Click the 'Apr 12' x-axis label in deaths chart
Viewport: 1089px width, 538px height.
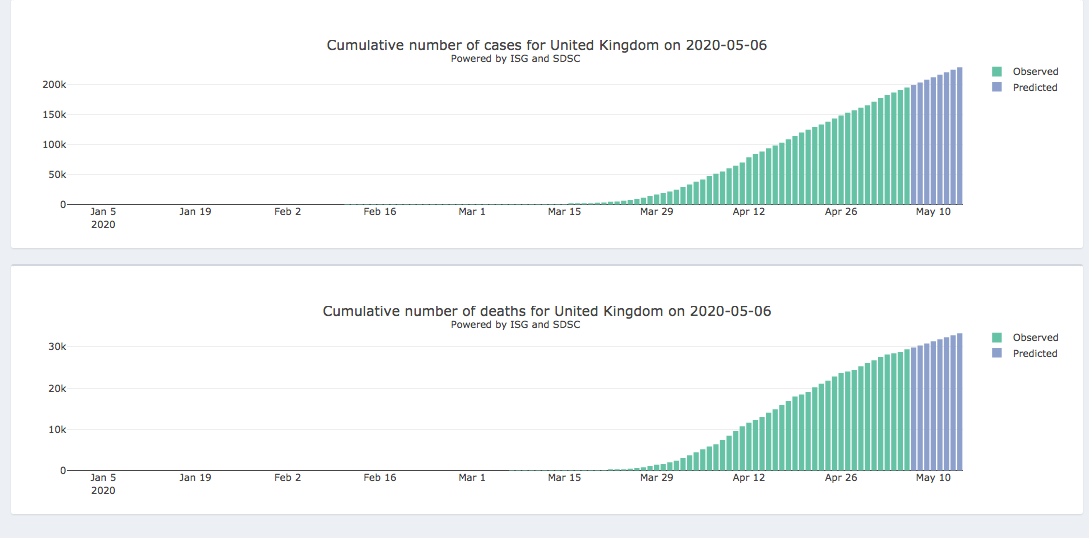(x=748, y=478)
